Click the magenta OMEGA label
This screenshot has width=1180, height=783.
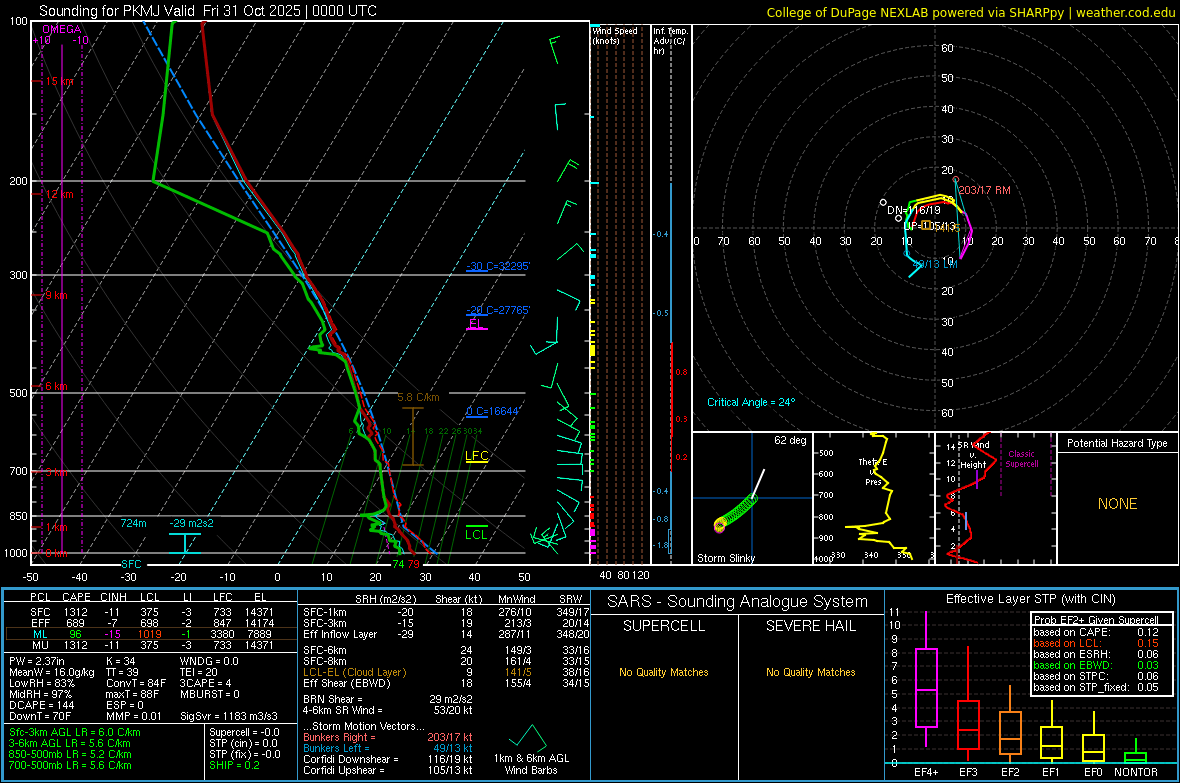(x=62, y=29)
